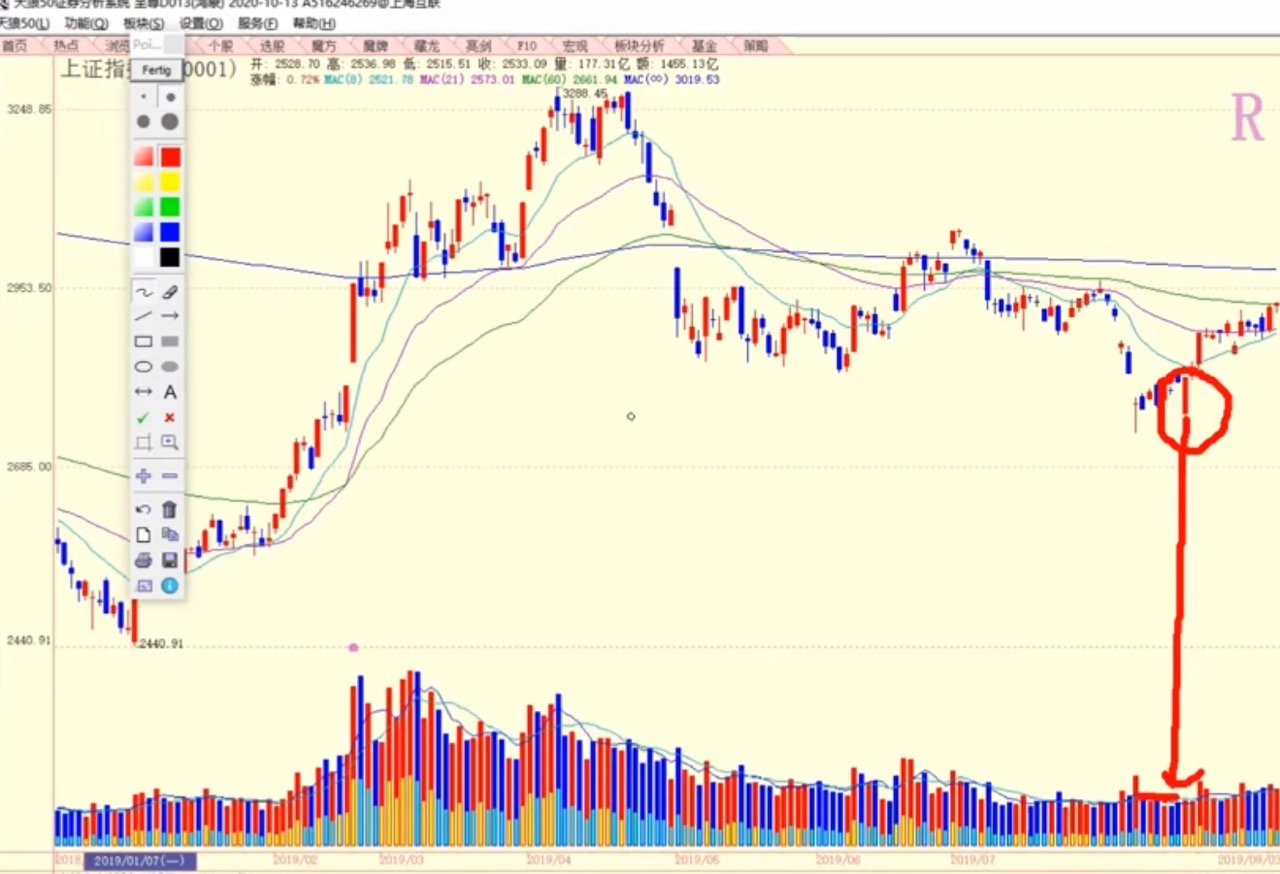Pick the solid green color swatch
The height and width of the screenshot is (874, 1280).
pos(170,207)
